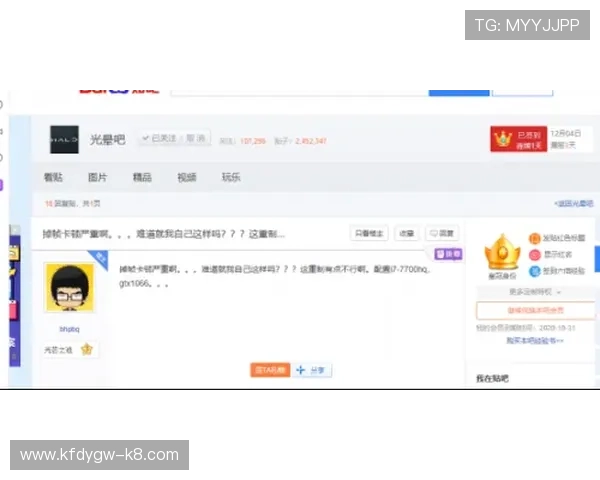Switch to the 看贴 tab

tap(53, 177)
